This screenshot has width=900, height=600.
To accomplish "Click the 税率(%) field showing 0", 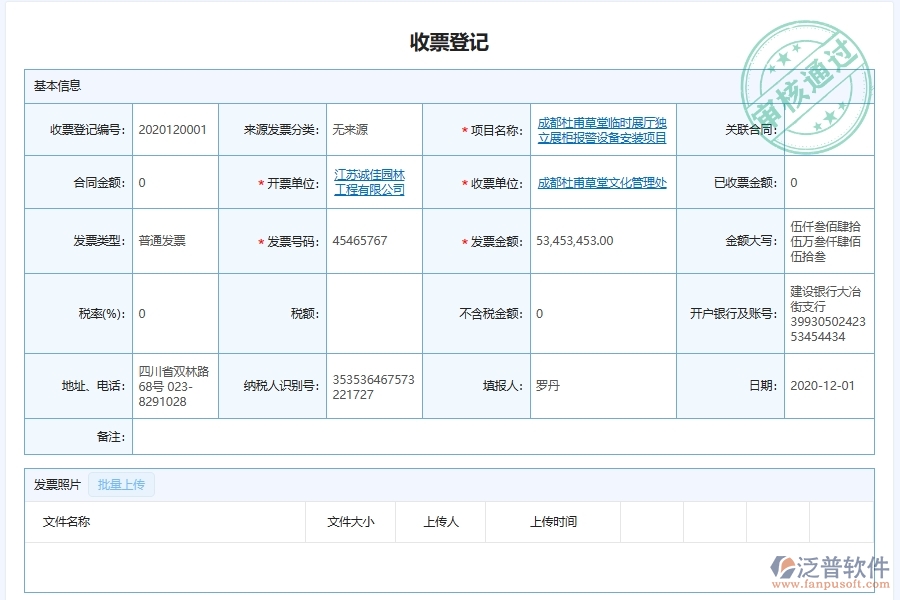I will (160, 311).
